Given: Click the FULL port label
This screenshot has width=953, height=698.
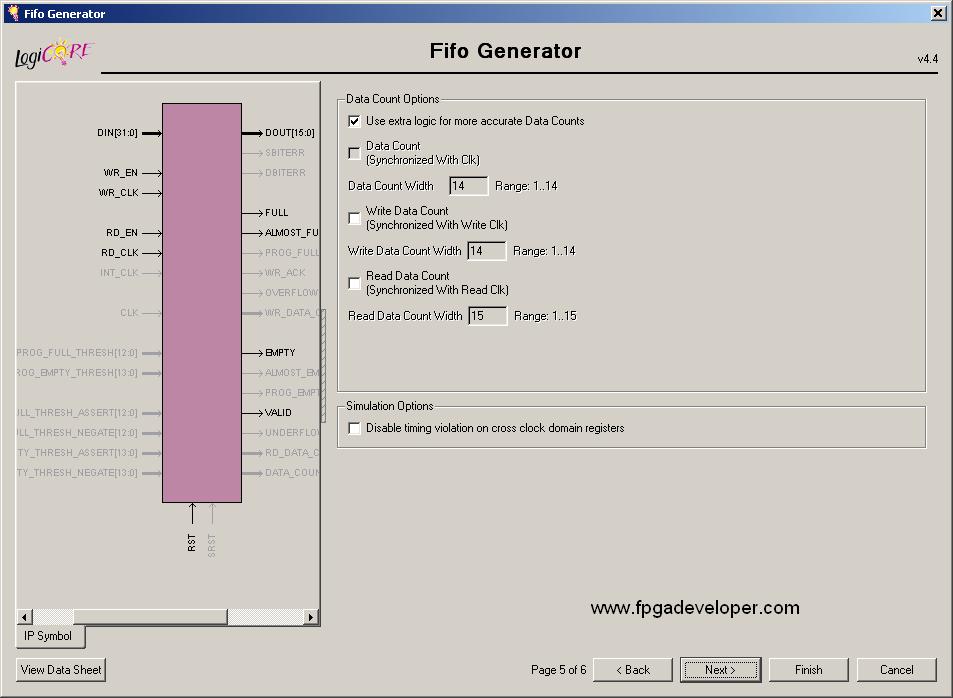Looking at the screenshot, I should (277, 213).
